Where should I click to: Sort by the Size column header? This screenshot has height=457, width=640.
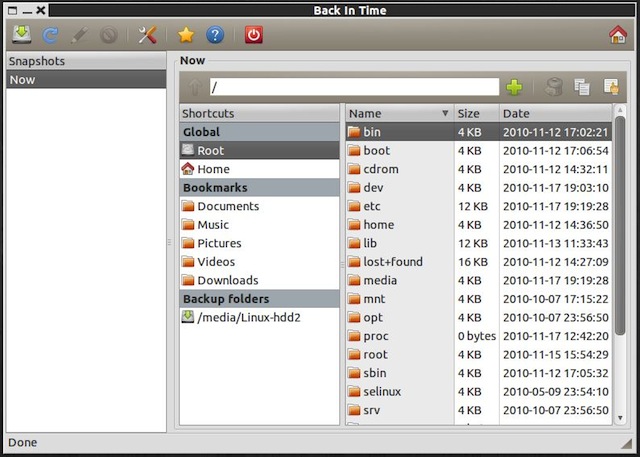[x=476, y=113]
